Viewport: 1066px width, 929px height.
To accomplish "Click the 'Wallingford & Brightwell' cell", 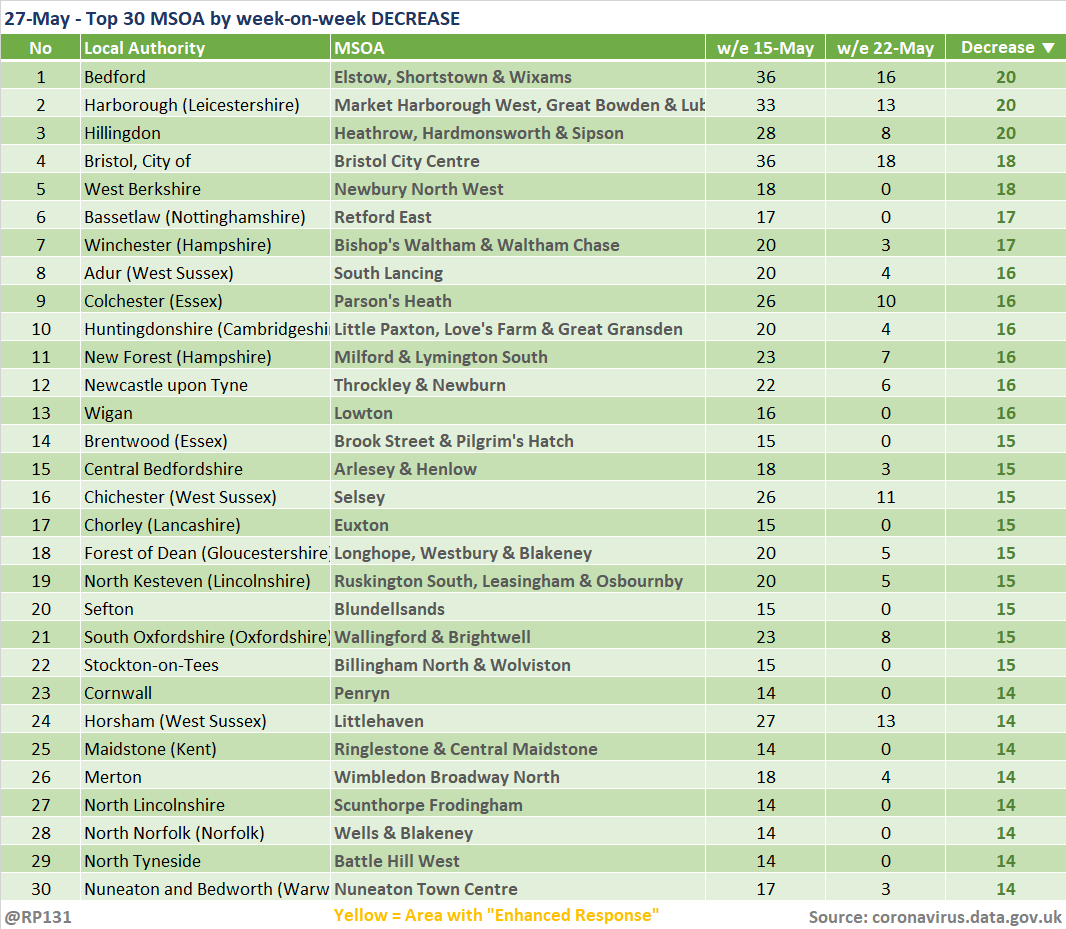I will click(518, 637).
